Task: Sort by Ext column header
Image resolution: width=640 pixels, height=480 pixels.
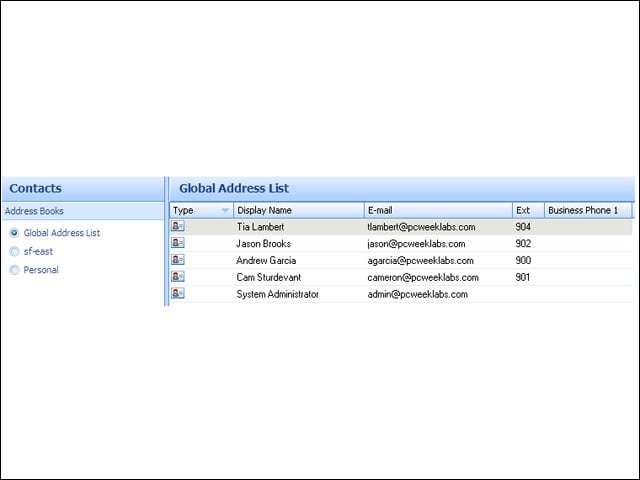Action: point(529,210)
